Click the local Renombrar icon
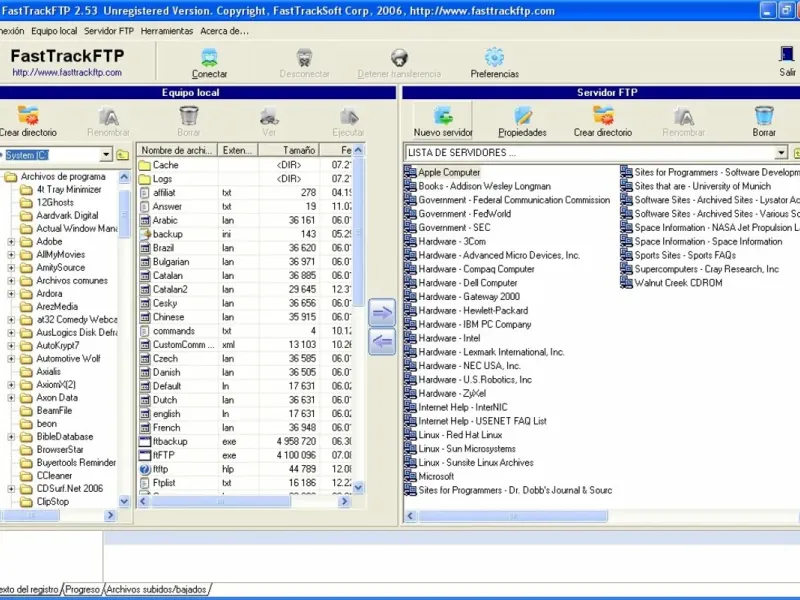 pyautogui.click(x=108, y=116)
